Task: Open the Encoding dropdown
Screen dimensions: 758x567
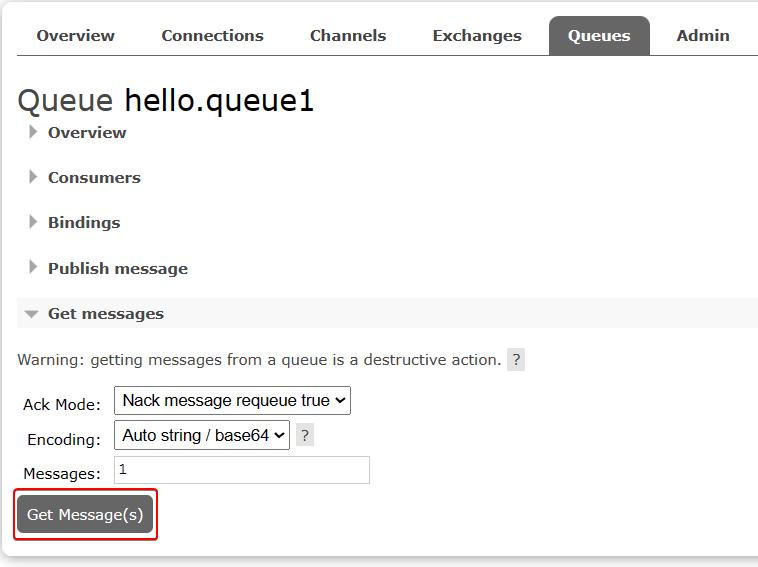Action: [x=202, y=435]
